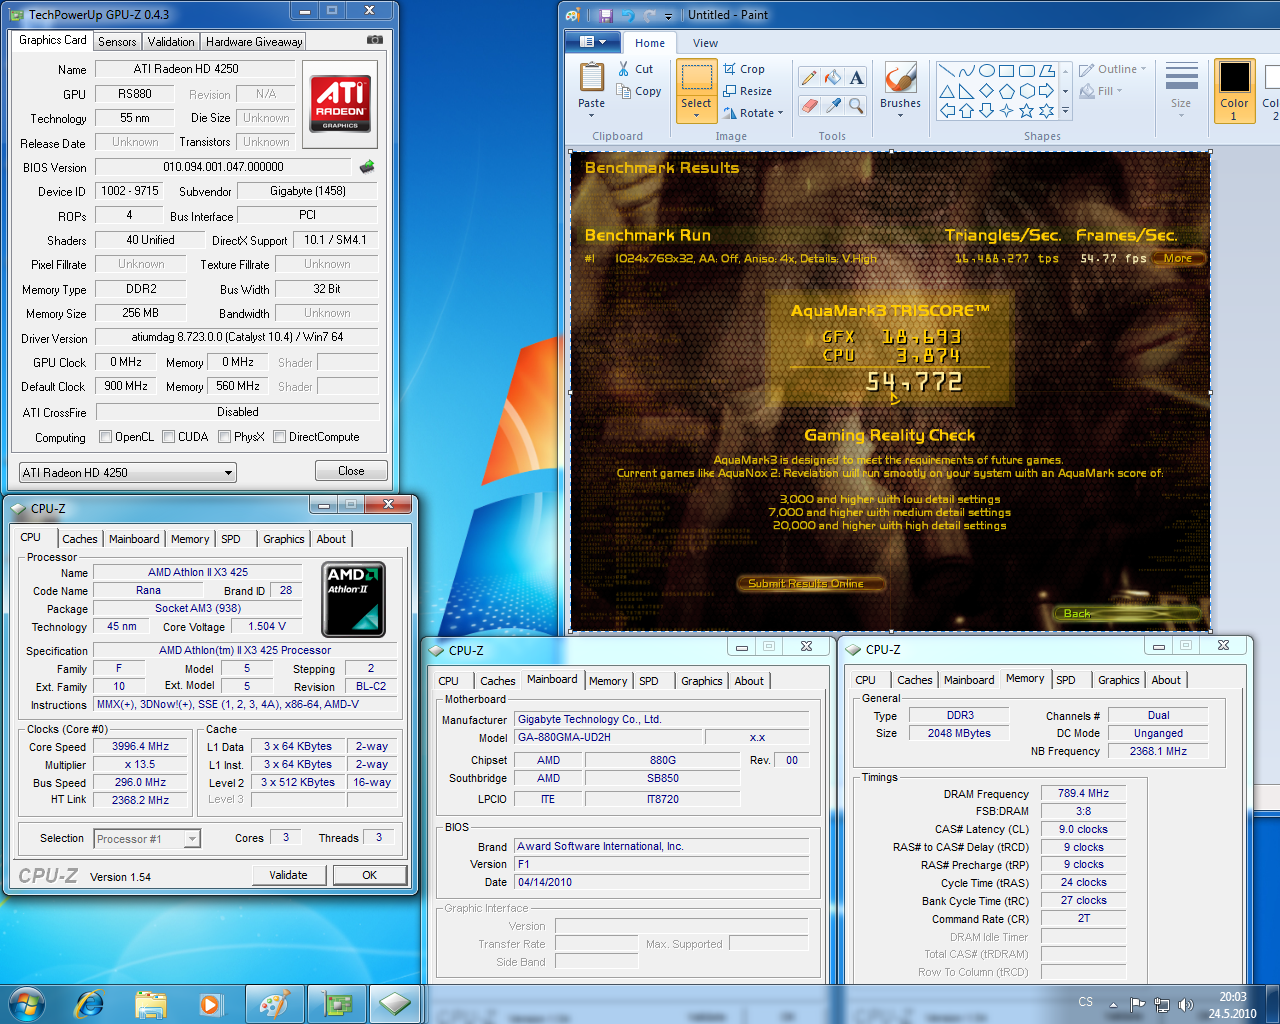Open SPD tab in CPU-Z Mainboard window
This screenshot has width=1280, height=1024.
coord(649,681)
